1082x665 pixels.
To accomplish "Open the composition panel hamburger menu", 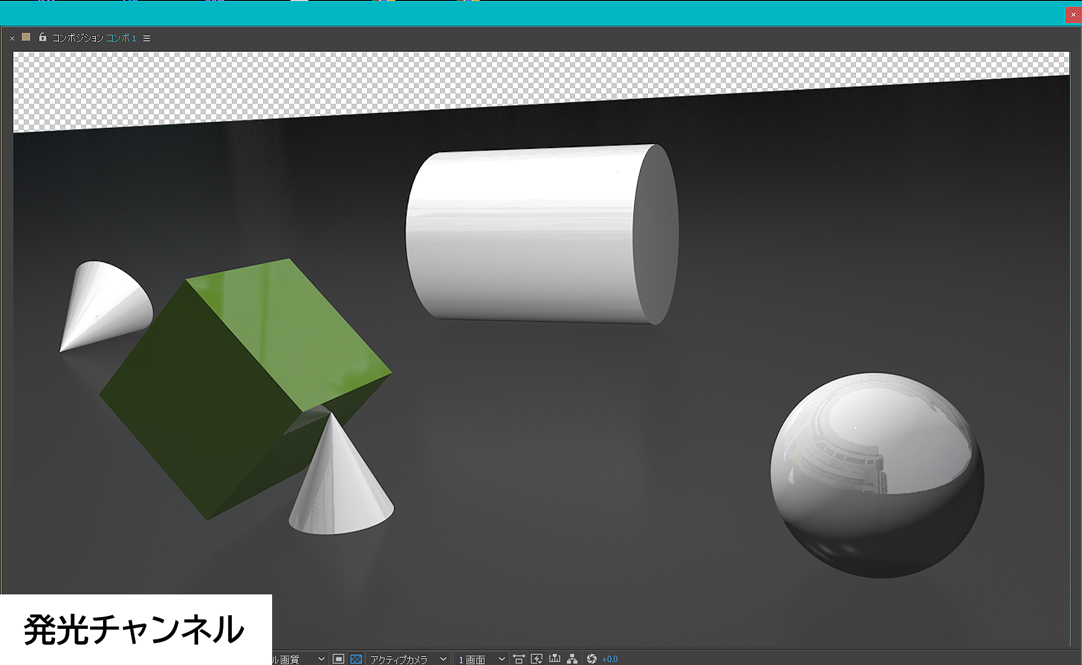I will [147, 38].
